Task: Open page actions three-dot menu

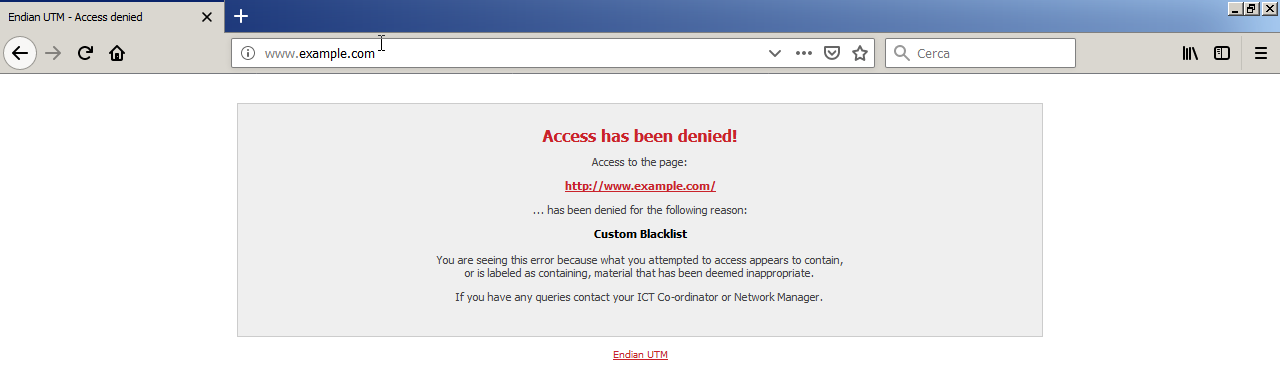Action: [804, 53]
